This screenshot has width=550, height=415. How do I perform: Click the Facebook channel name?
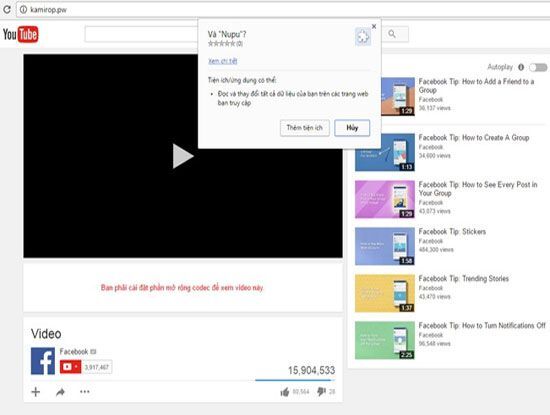click(x=74, y=352)
